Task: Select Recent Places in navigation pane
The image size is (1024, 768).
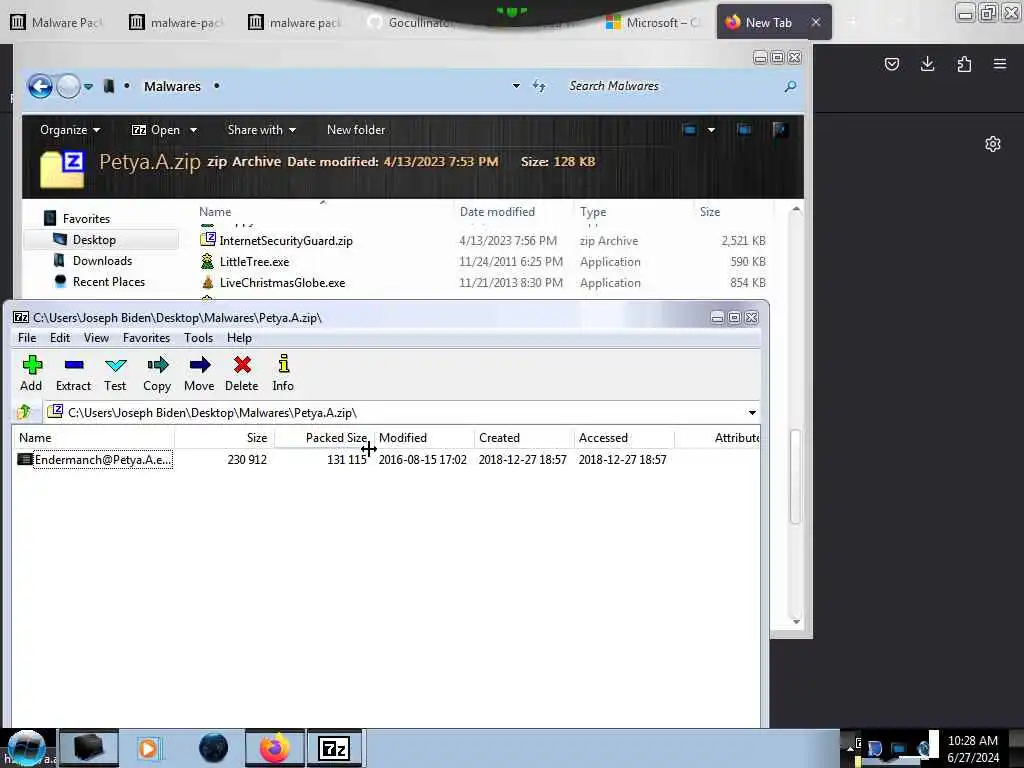Action: (x=109, y=281)
